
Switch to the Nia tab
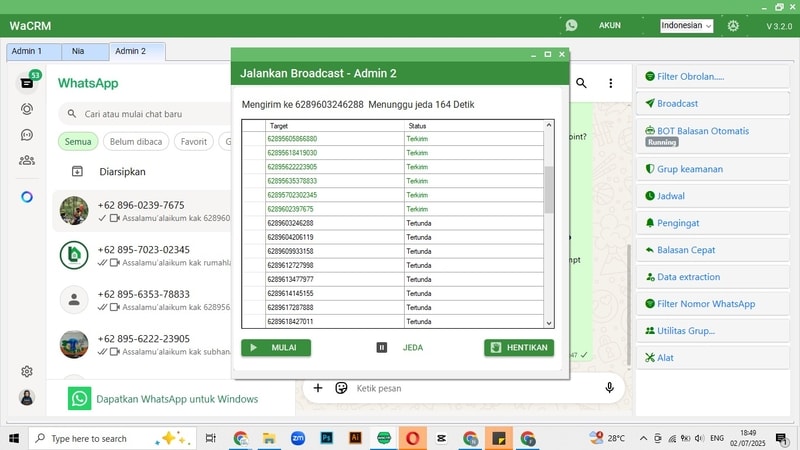point(85,51)
